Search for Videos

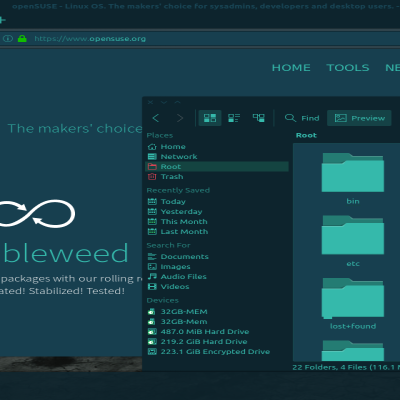tap(217, 287)
